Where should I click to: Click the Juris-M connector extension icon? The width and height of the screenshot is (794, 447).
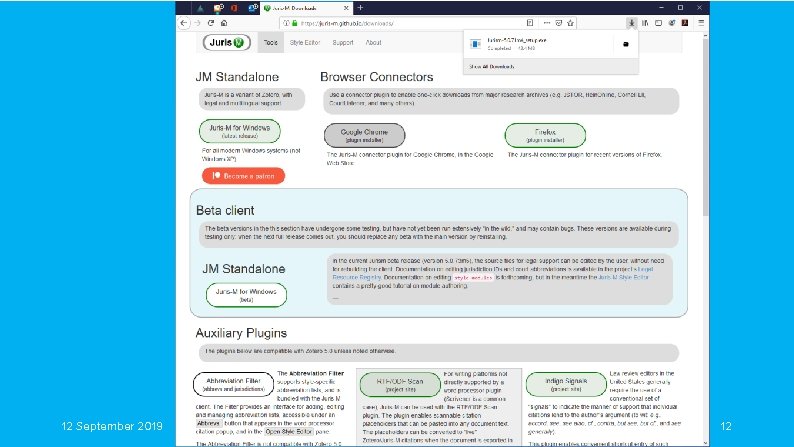(672, 23)
